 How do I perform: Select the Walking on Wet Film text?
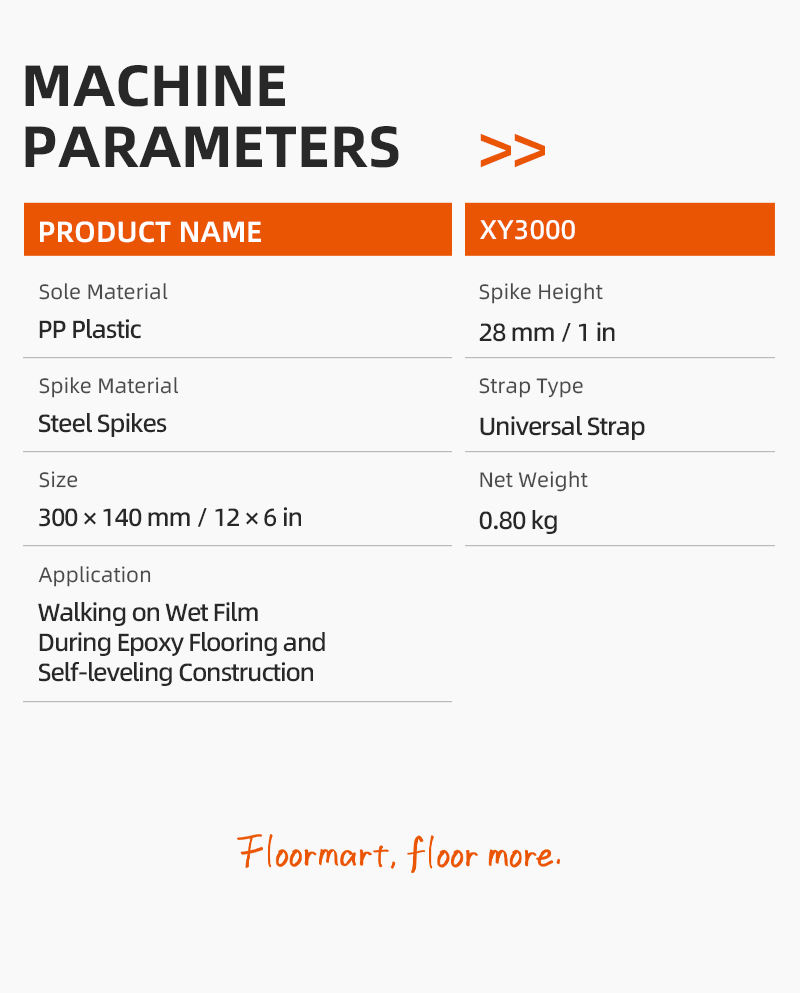tap(148, 612)
